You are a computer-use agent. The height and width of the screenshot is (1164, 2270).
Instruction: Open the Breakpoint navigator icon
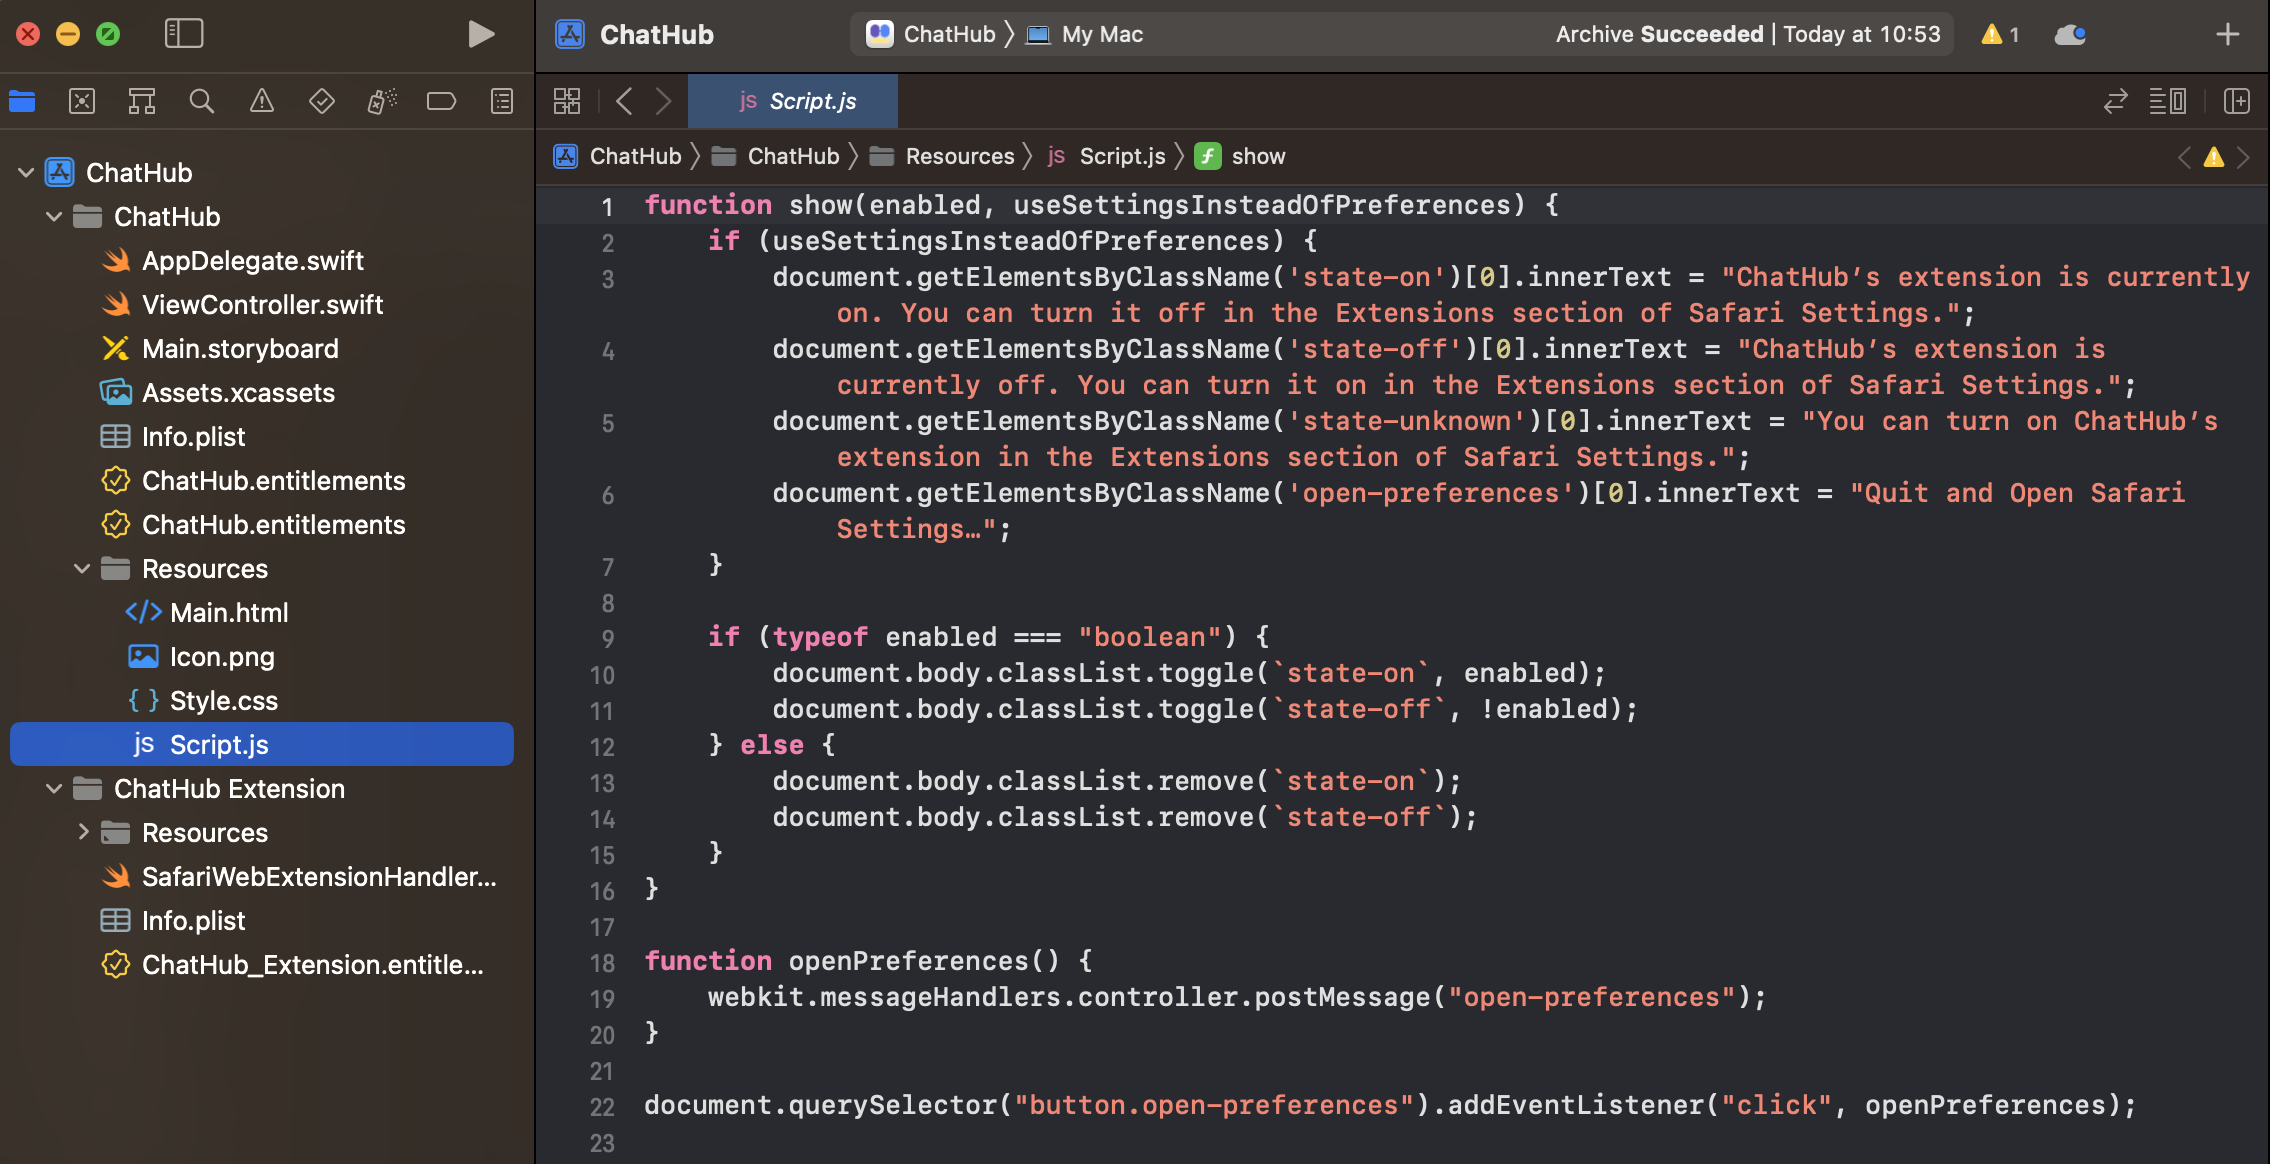[x=441, y=101]
